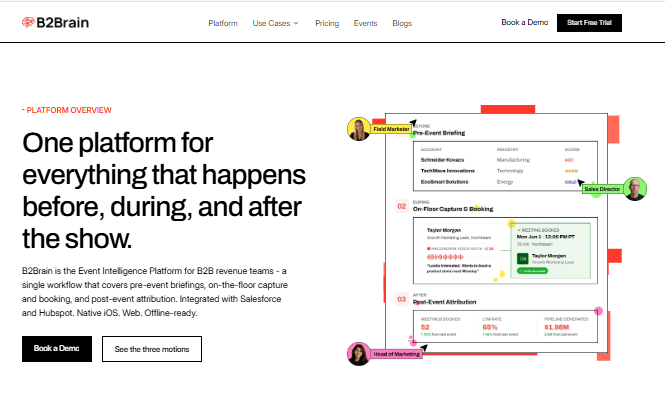Click the 02 step number badge
665x397 pixels.
point(402,207)
